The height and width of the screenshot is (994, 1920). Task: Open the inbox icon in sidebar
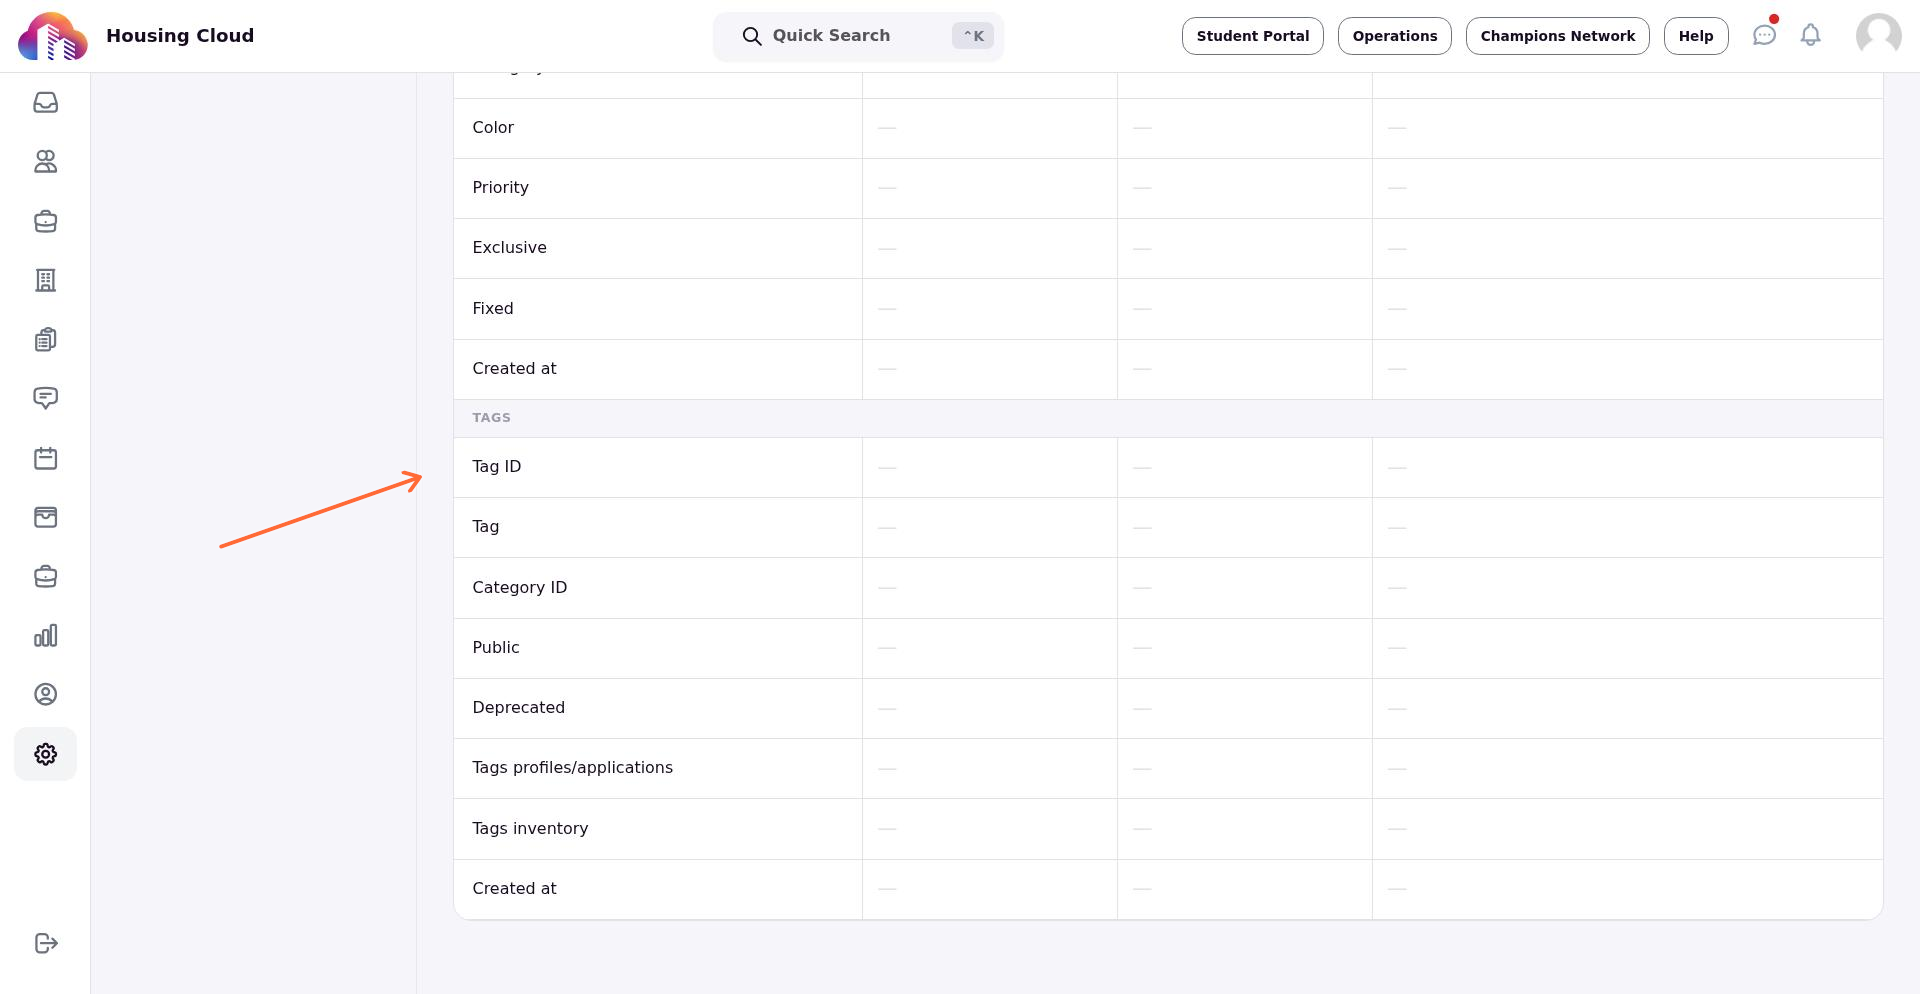point(45,103)
